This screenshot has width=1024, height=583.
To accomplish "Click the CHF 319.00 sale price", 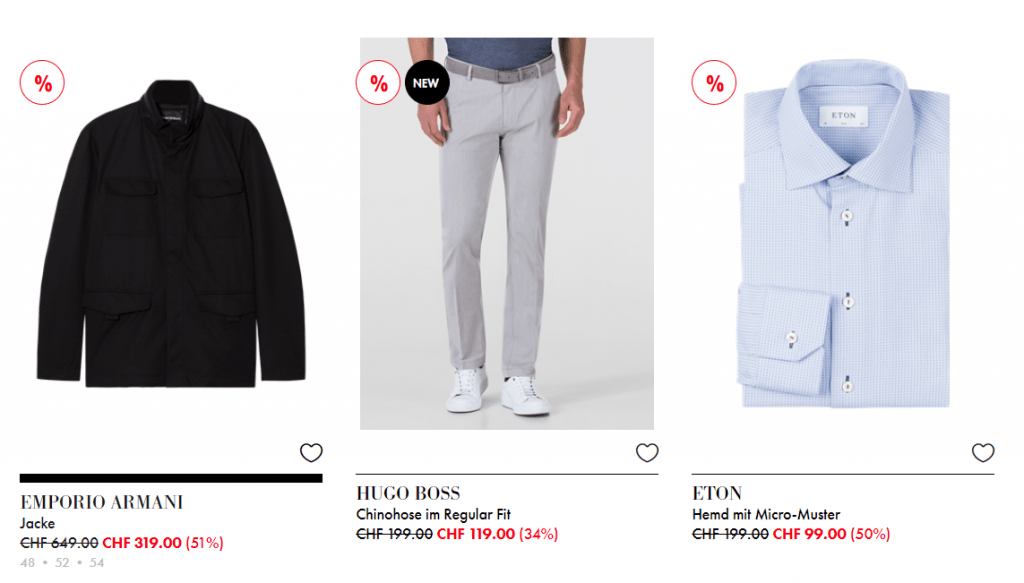I will point(142,543).
